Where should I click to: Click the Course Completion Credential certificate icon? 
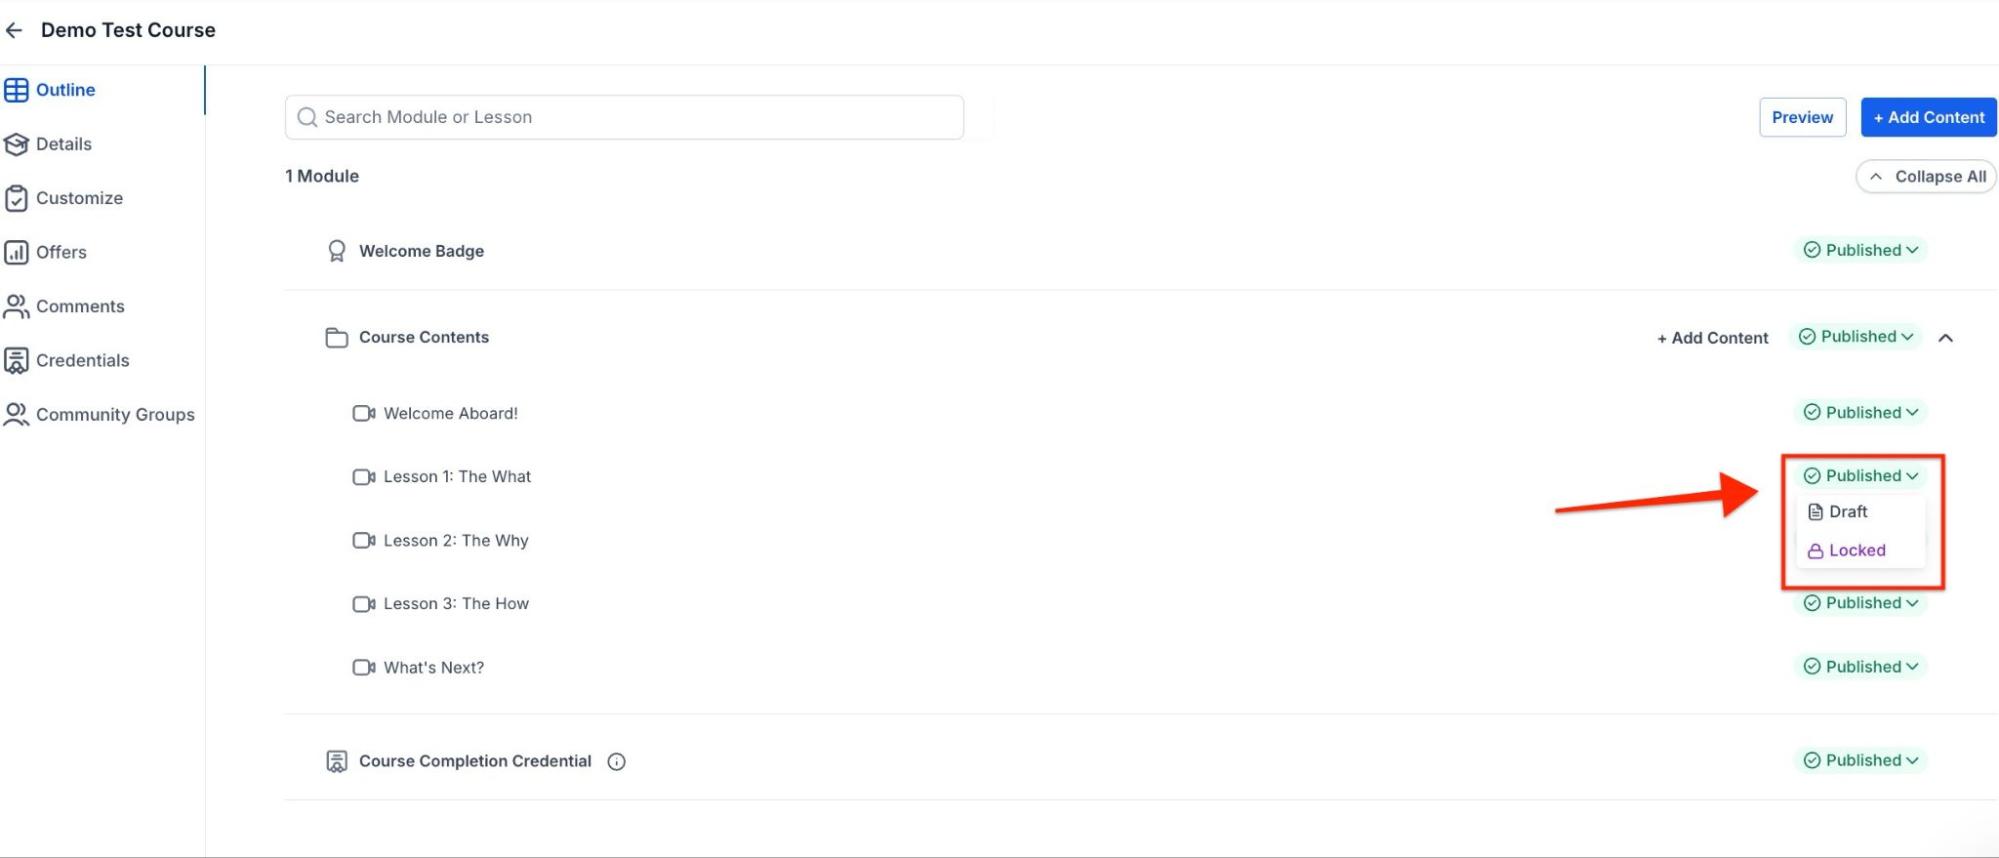pos(337,762)
